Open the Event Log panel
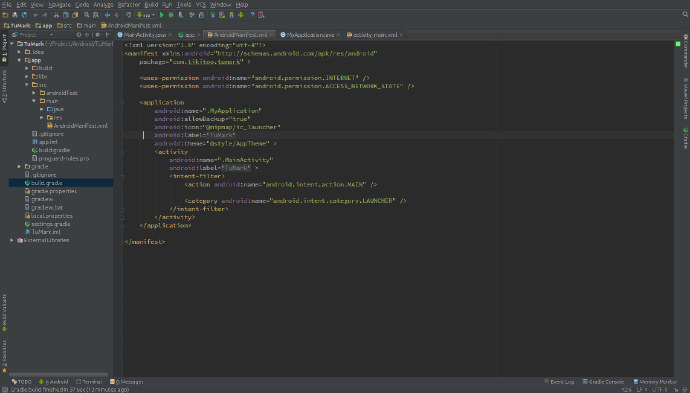This screenshot has width=690, height=393. click(559, 382)
